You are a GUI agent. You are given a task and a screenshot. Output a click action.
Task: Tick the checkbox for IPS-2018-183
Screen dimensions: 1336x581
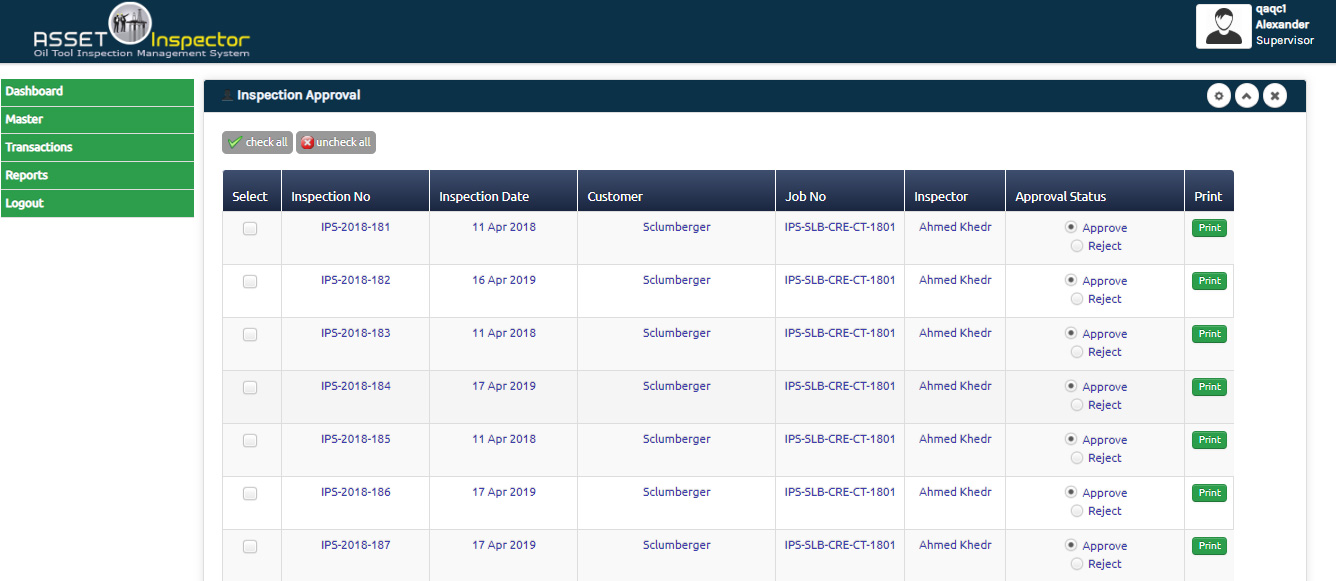[250, 335]
